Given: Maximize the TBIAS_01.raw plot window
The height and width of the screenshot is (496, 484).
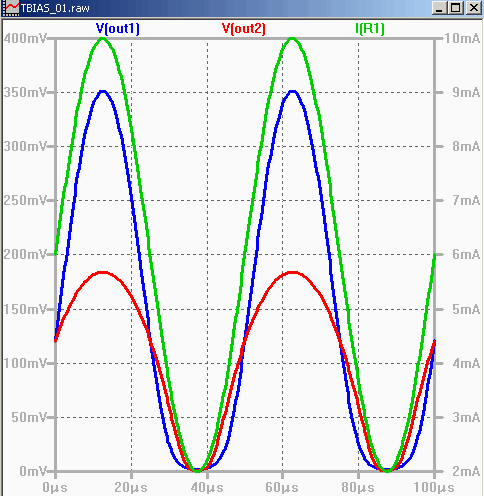Looking at the screenshot, I should [456, 8].
